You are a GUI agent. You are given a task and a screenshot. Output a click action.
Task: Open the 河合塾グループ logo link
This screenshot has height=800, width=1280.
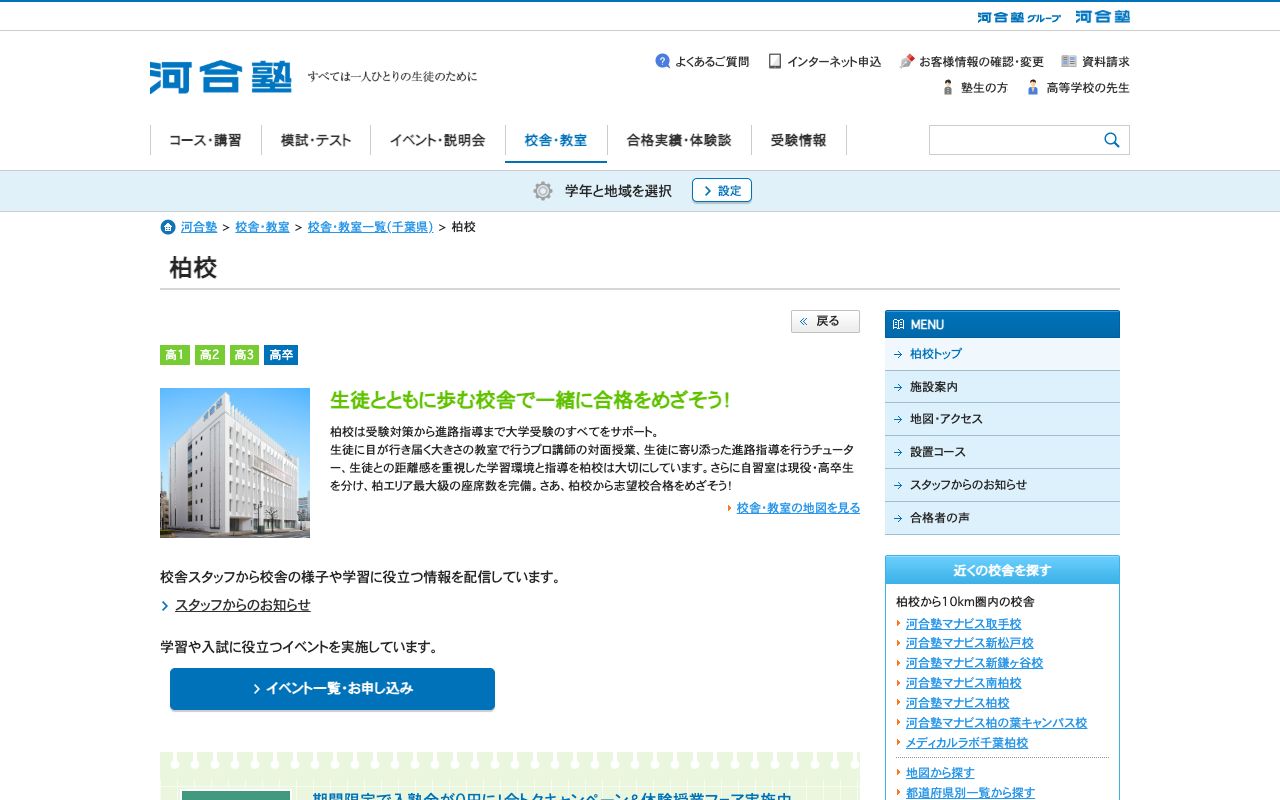(1019, 17)
